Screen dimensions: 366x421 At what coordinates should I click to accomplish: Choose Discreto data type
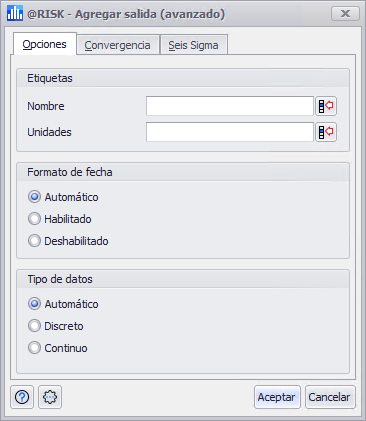pos(56,326)
